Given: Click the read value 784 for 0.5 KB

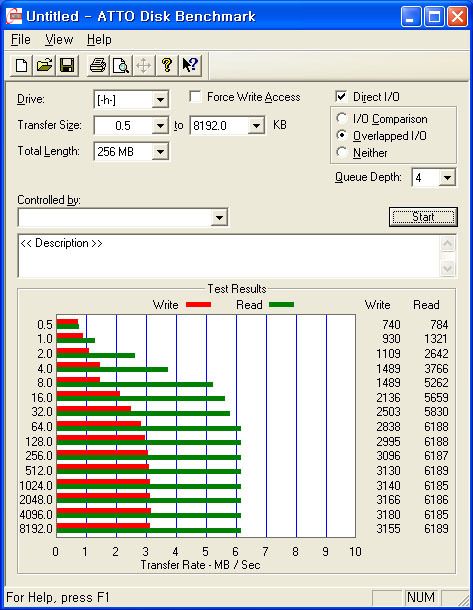Looking at the screenshot, I should (439, 324).
